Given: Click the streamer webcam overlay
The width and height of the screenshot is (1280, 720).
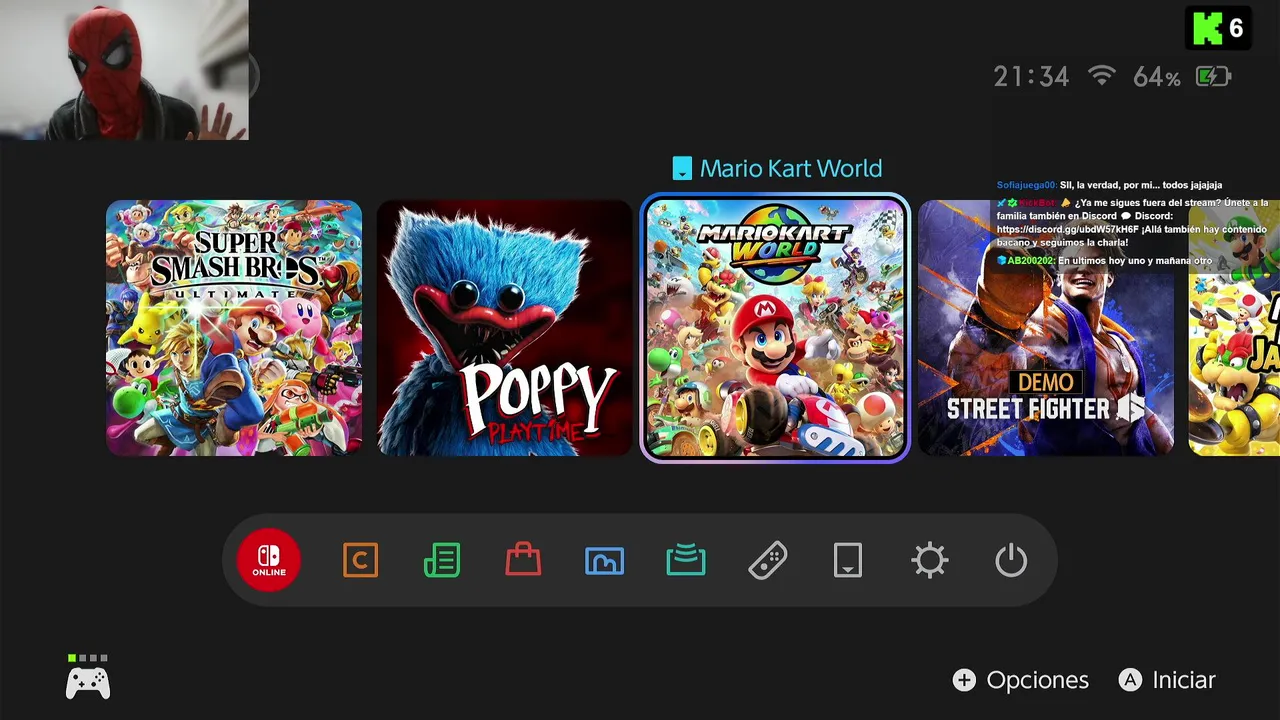Looking at the screenshot, I should pos(124,70).
